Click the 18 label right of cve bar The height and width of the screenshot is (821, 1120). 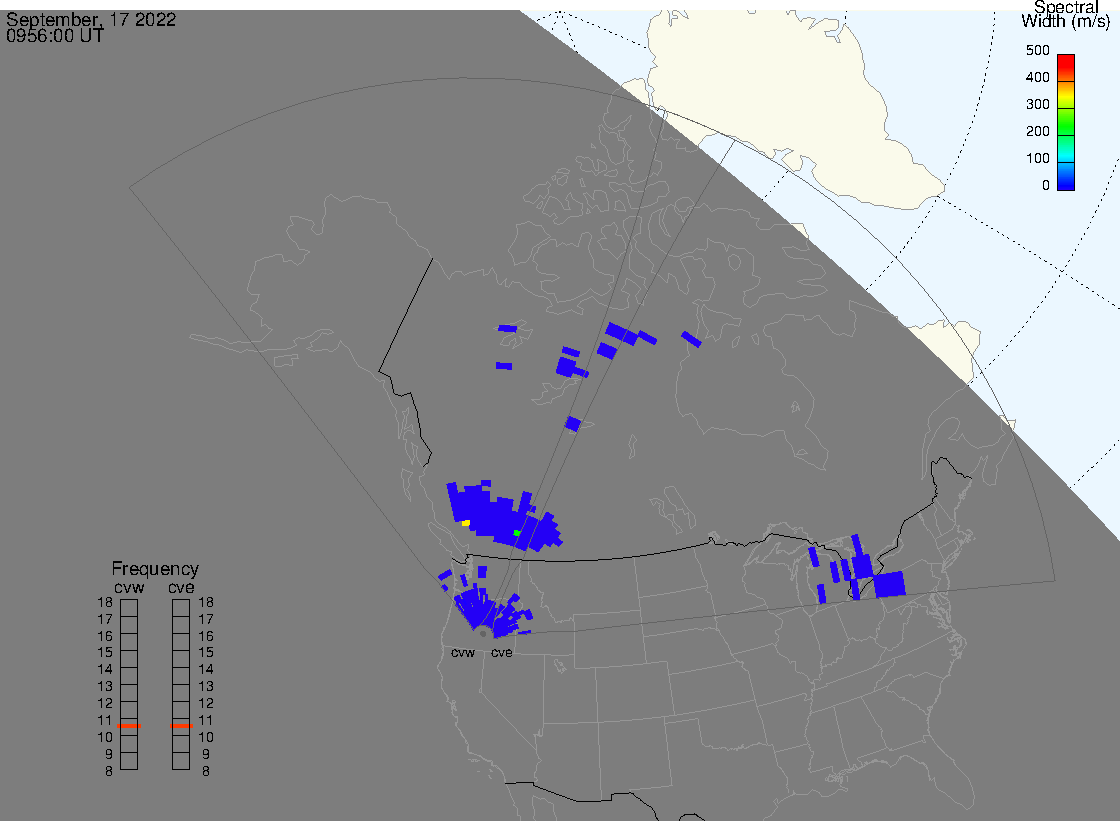(x=206, y=602)
